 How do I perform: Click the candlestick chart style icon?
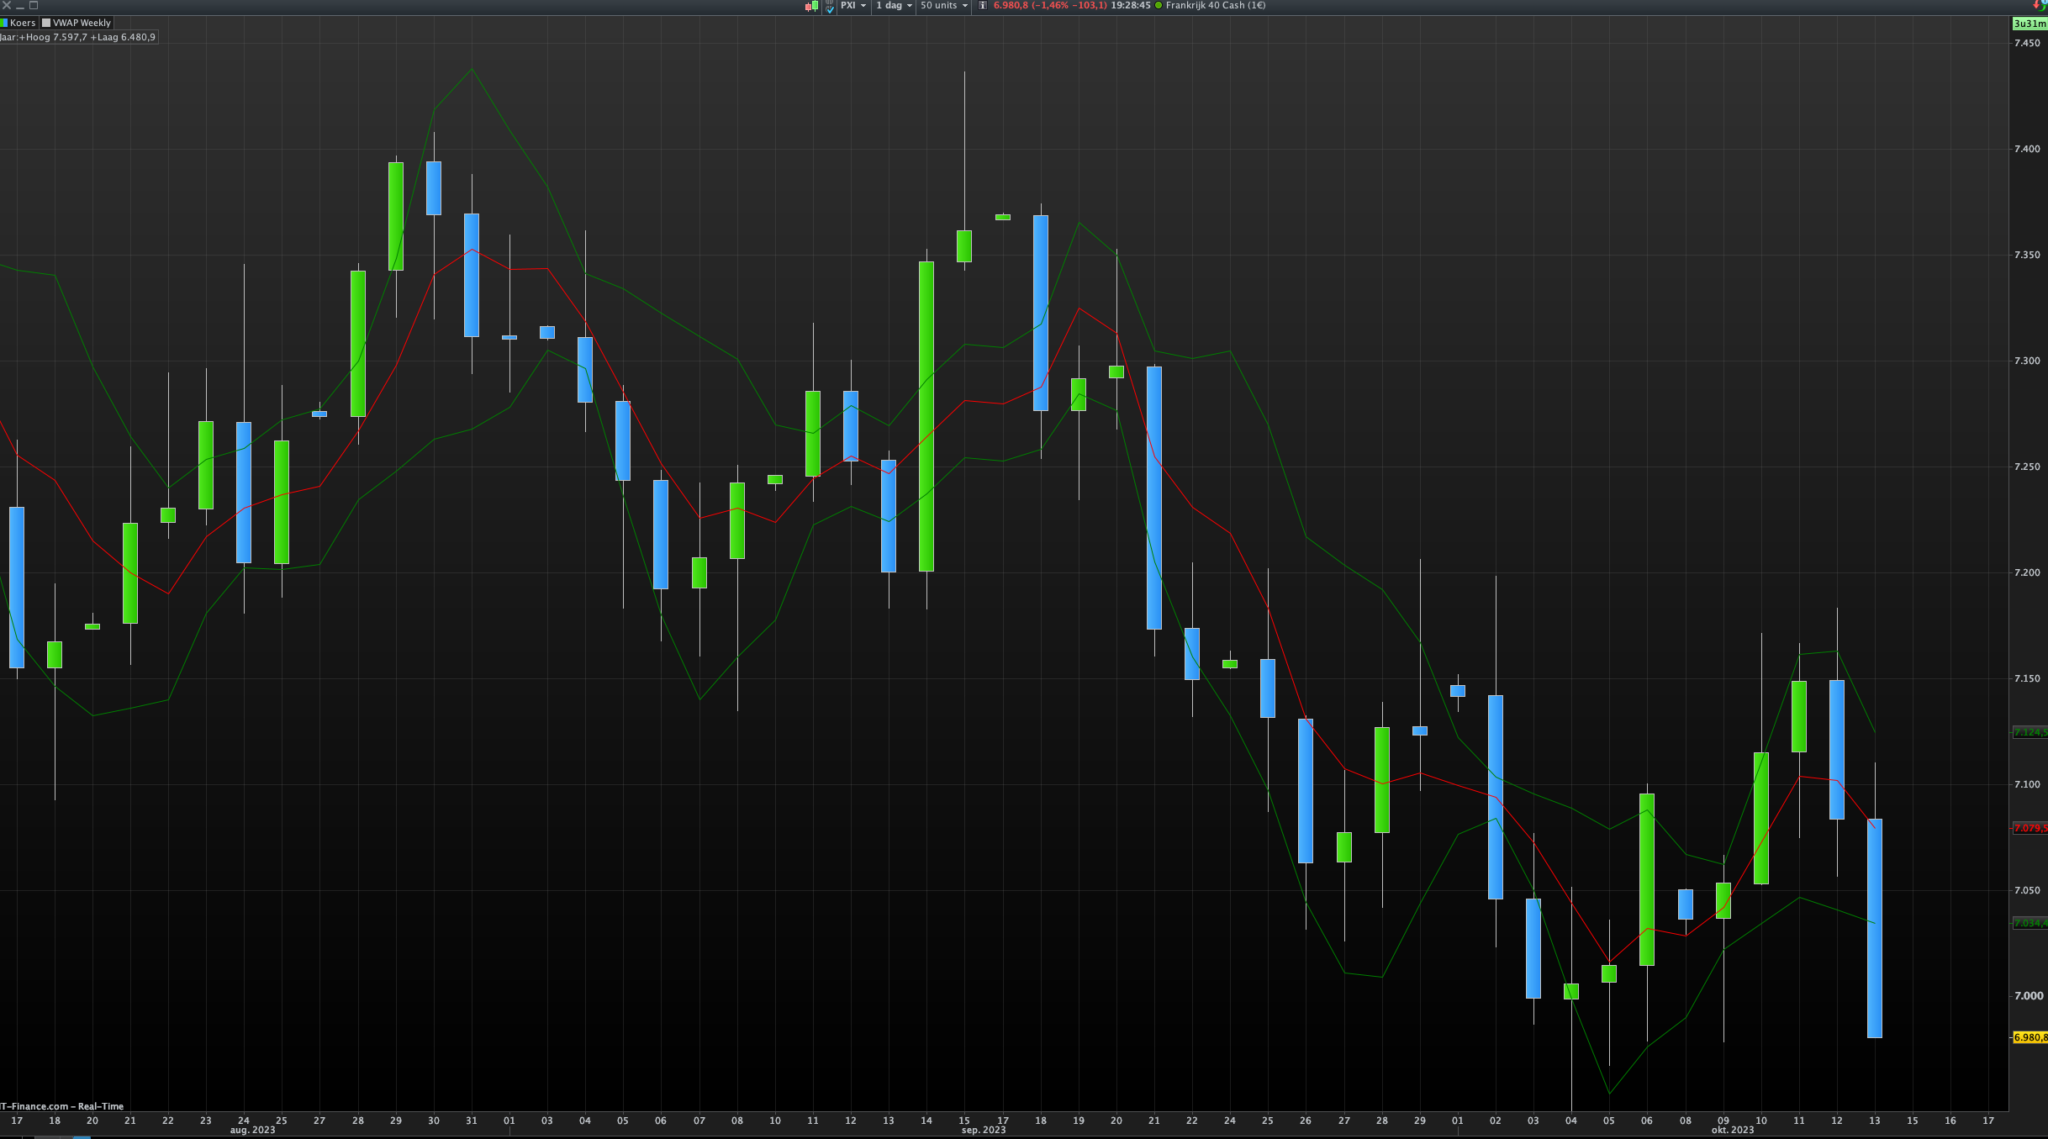(x=812, y=6)
